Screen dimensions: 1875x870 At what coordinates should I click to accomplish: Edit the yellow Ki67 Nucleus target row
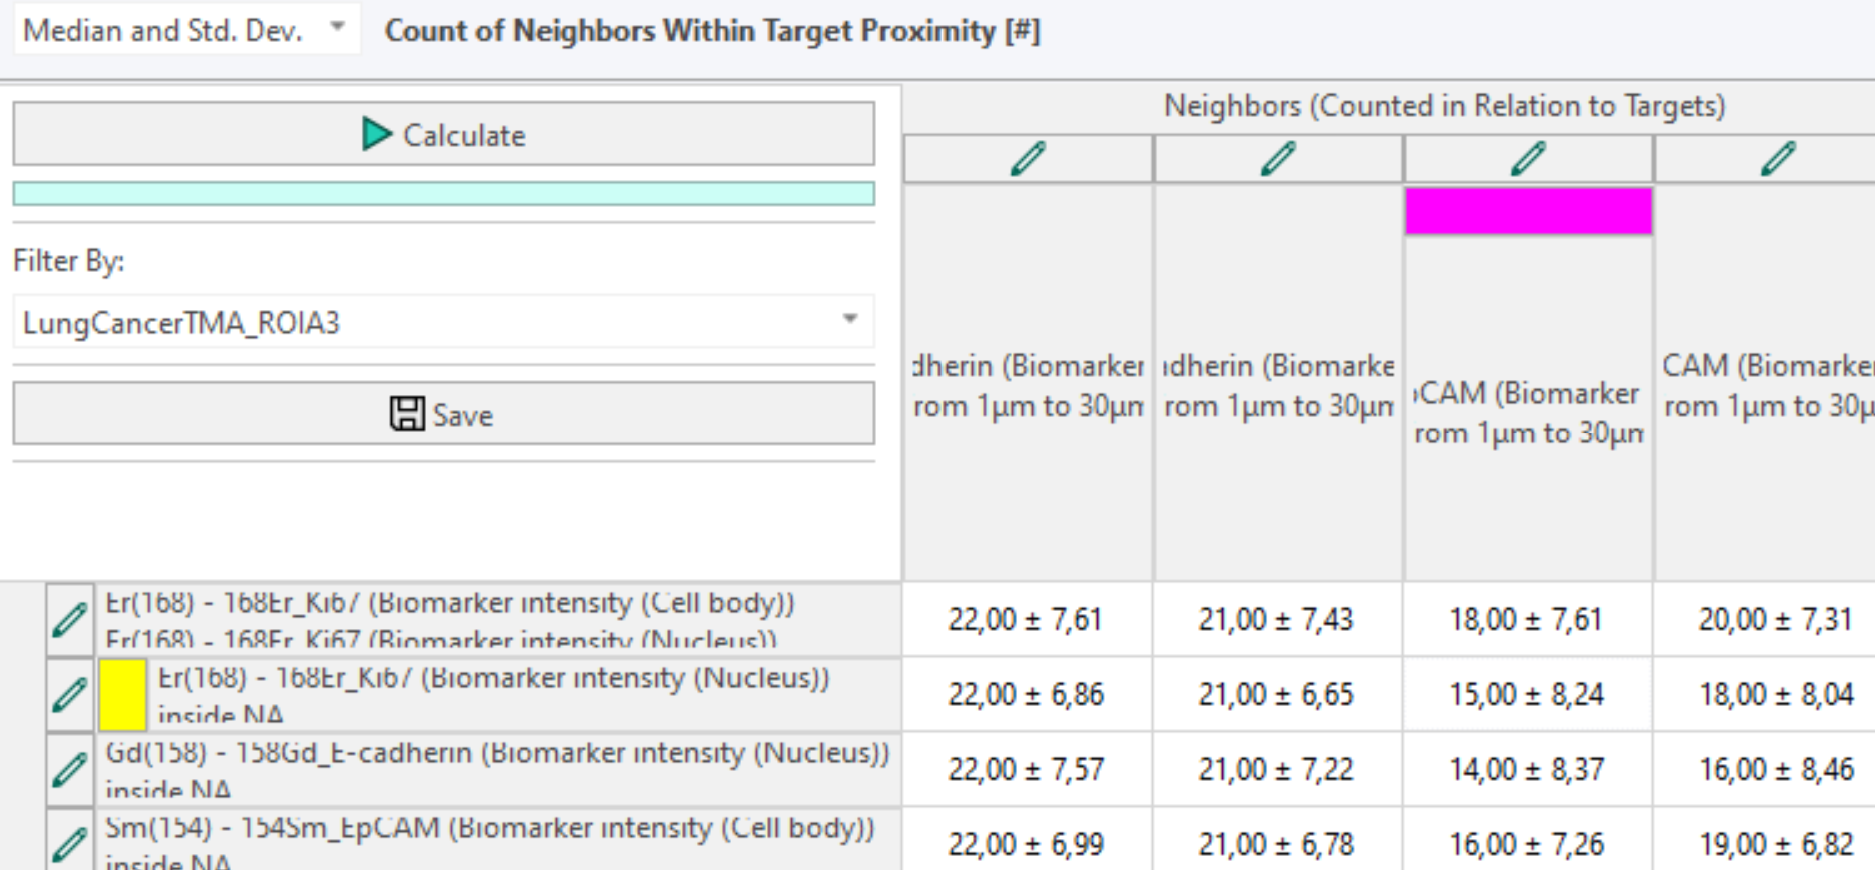click(x=70, y=694)
